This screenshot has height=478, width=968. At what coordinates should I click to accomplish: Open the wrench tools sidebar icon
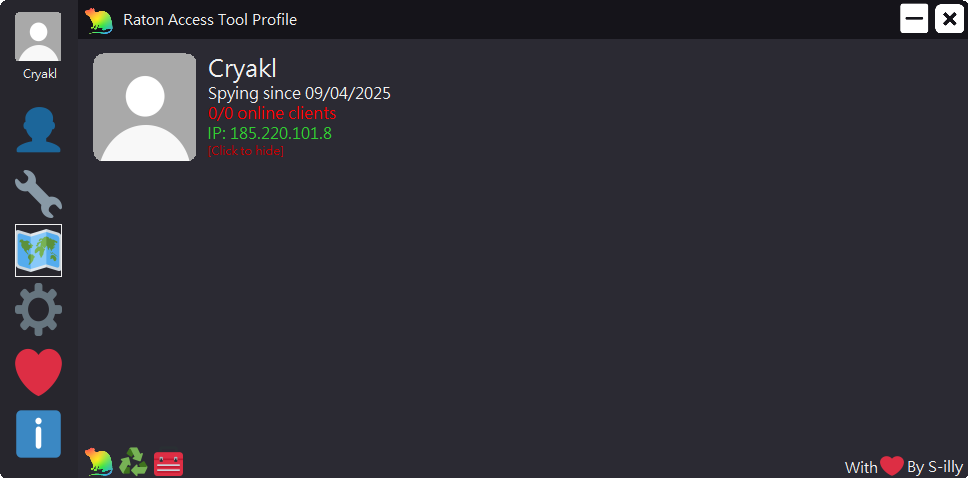coord(38,193)
